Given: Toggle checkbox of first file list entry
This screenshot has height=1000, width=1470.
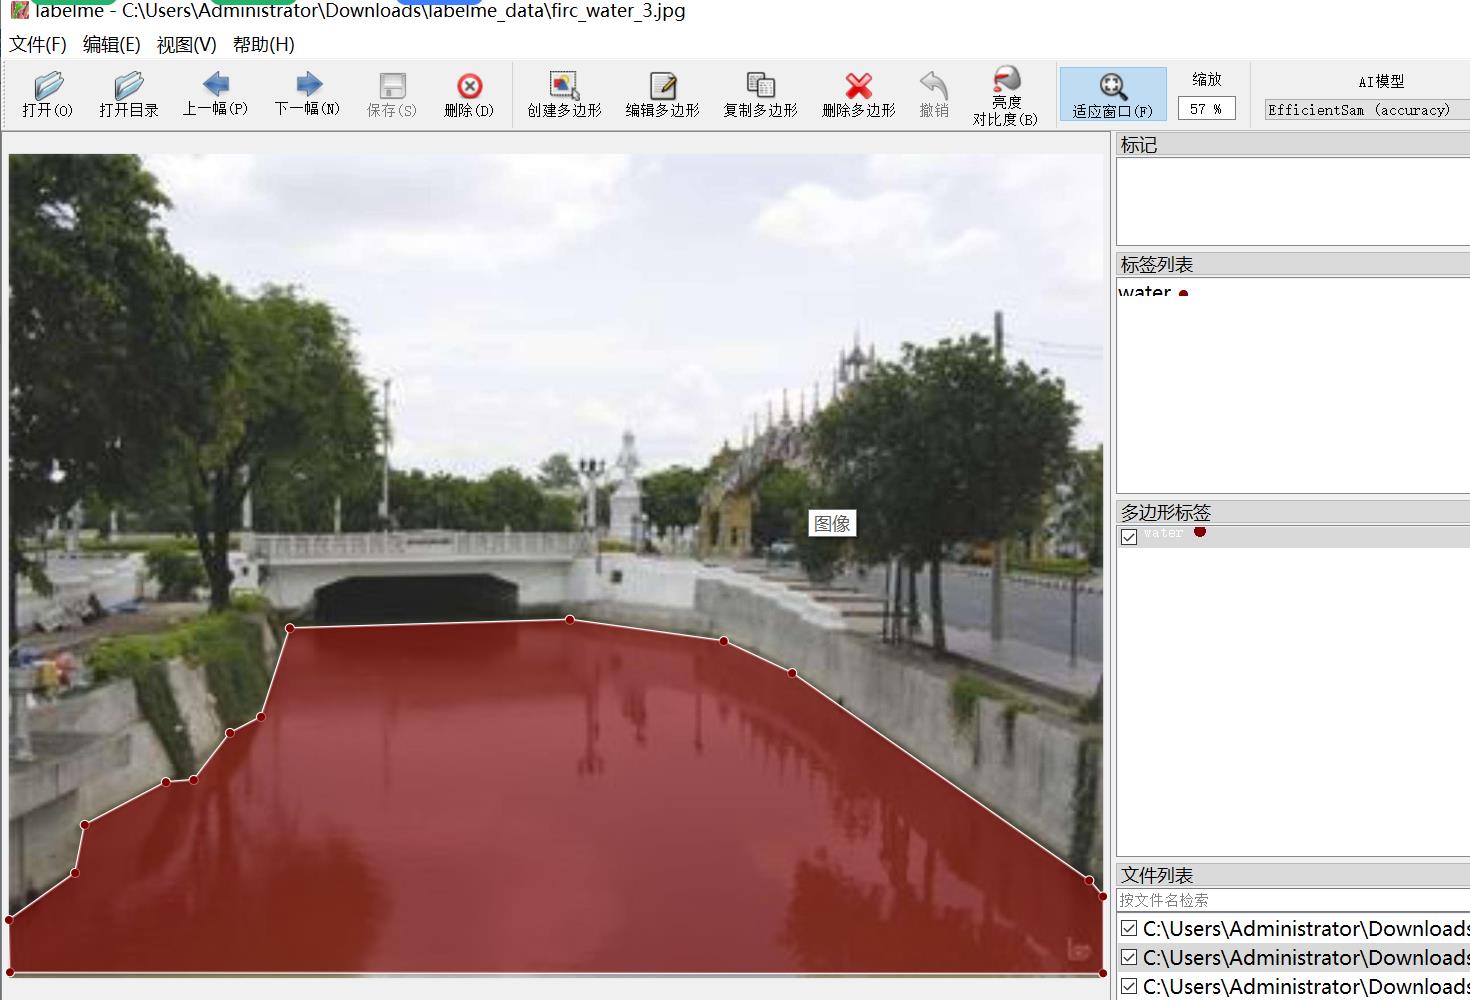Looking at the screenshot, I should (1129, 928).
